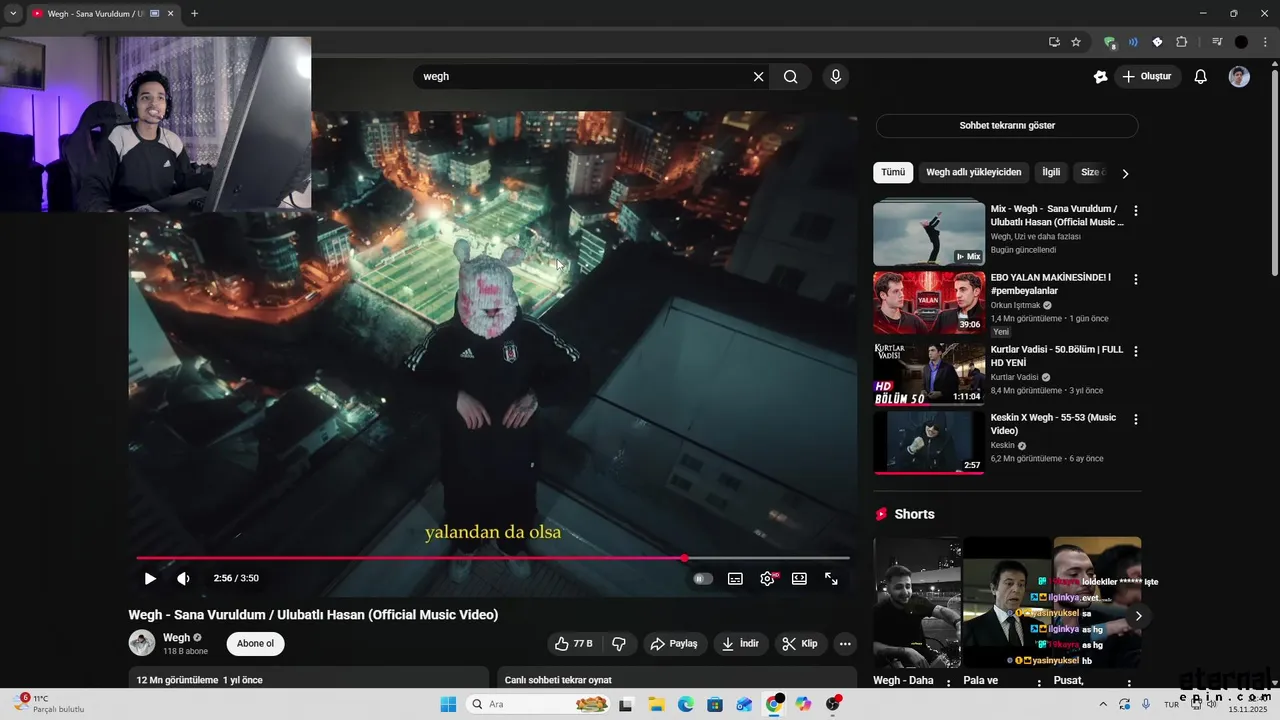Search by voice microphone
The image size is (1280, 720).
[x=836, y=77]
